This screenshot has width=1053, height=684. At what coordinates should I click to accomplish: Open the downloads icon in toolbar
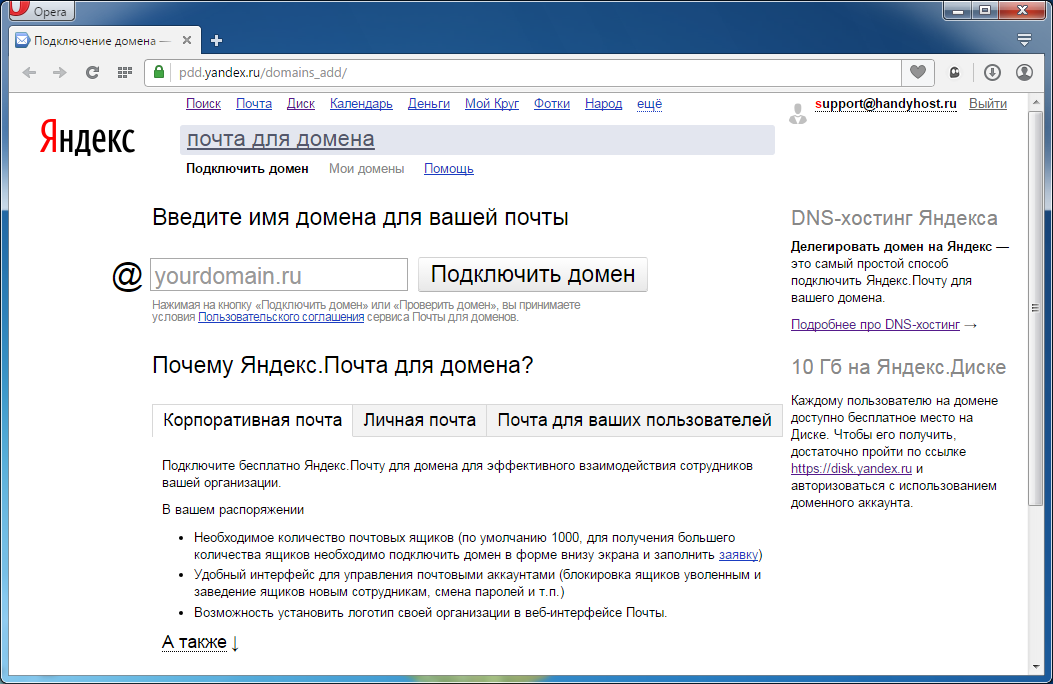pos(992,72)
